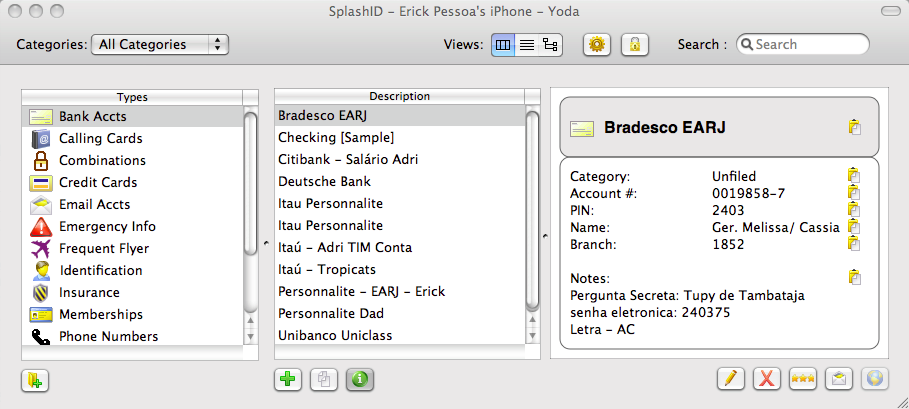The height and width of the screenshot is (409, 909).
Task: Lock the database with the padlock button
Action: click(635, 45)
